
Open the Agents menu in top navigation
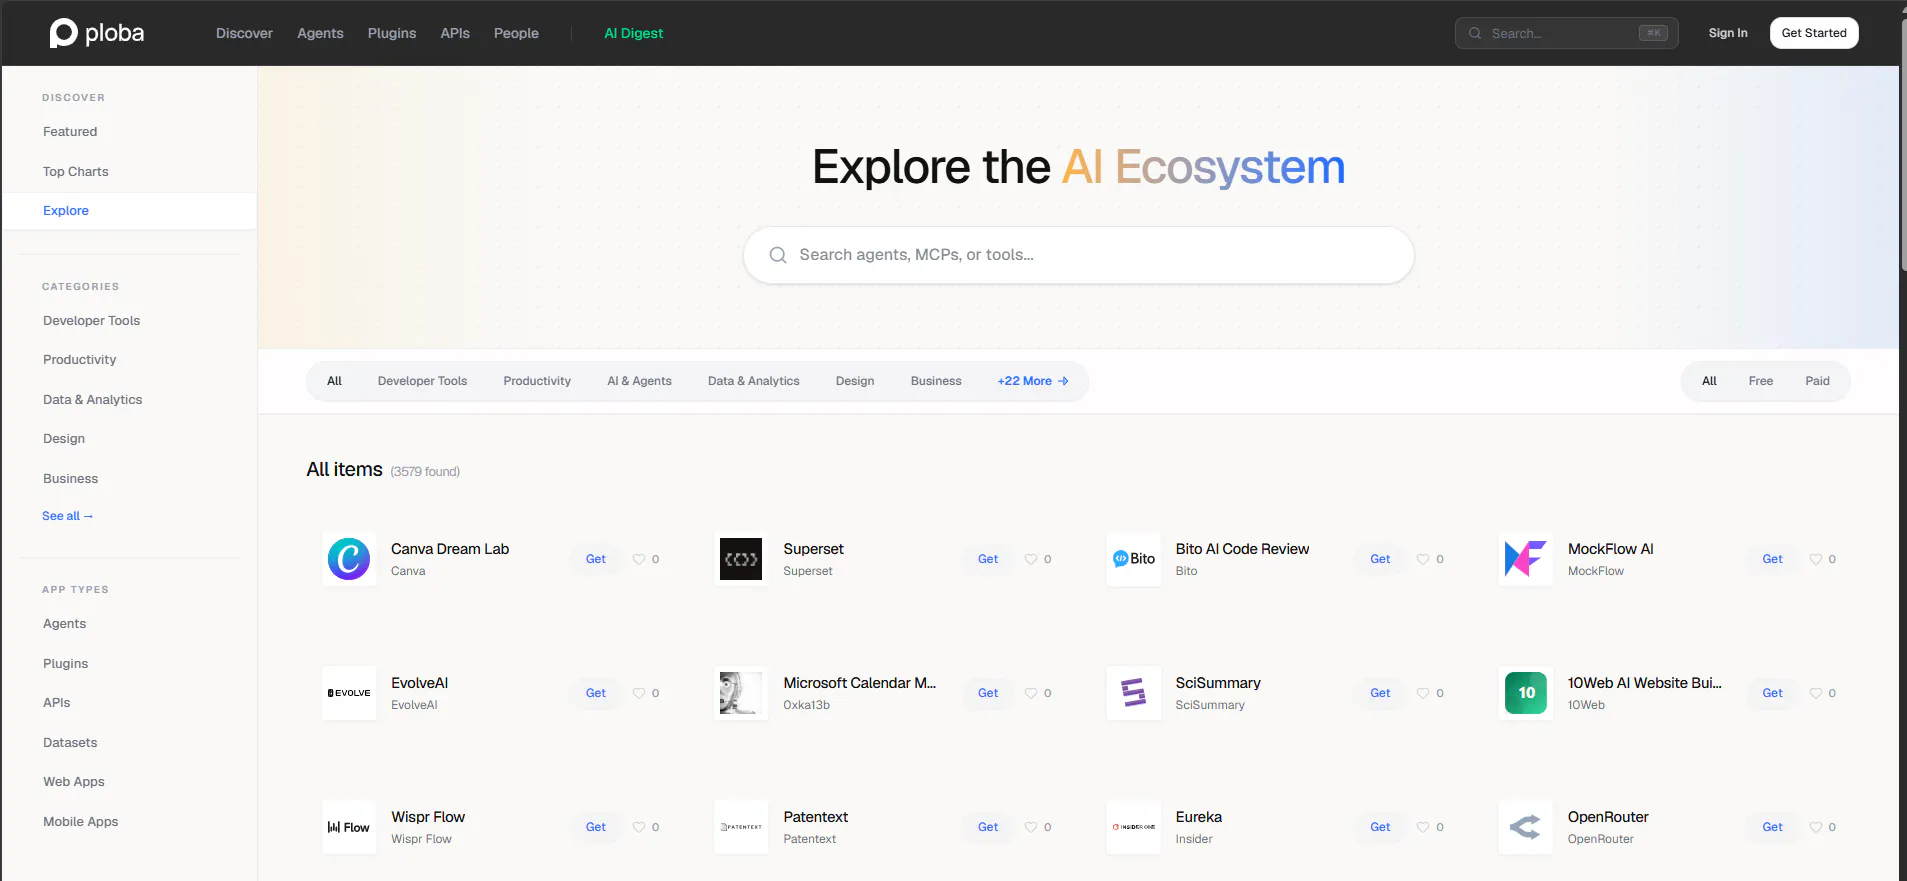pyautogui.click(x=320, y=33)
